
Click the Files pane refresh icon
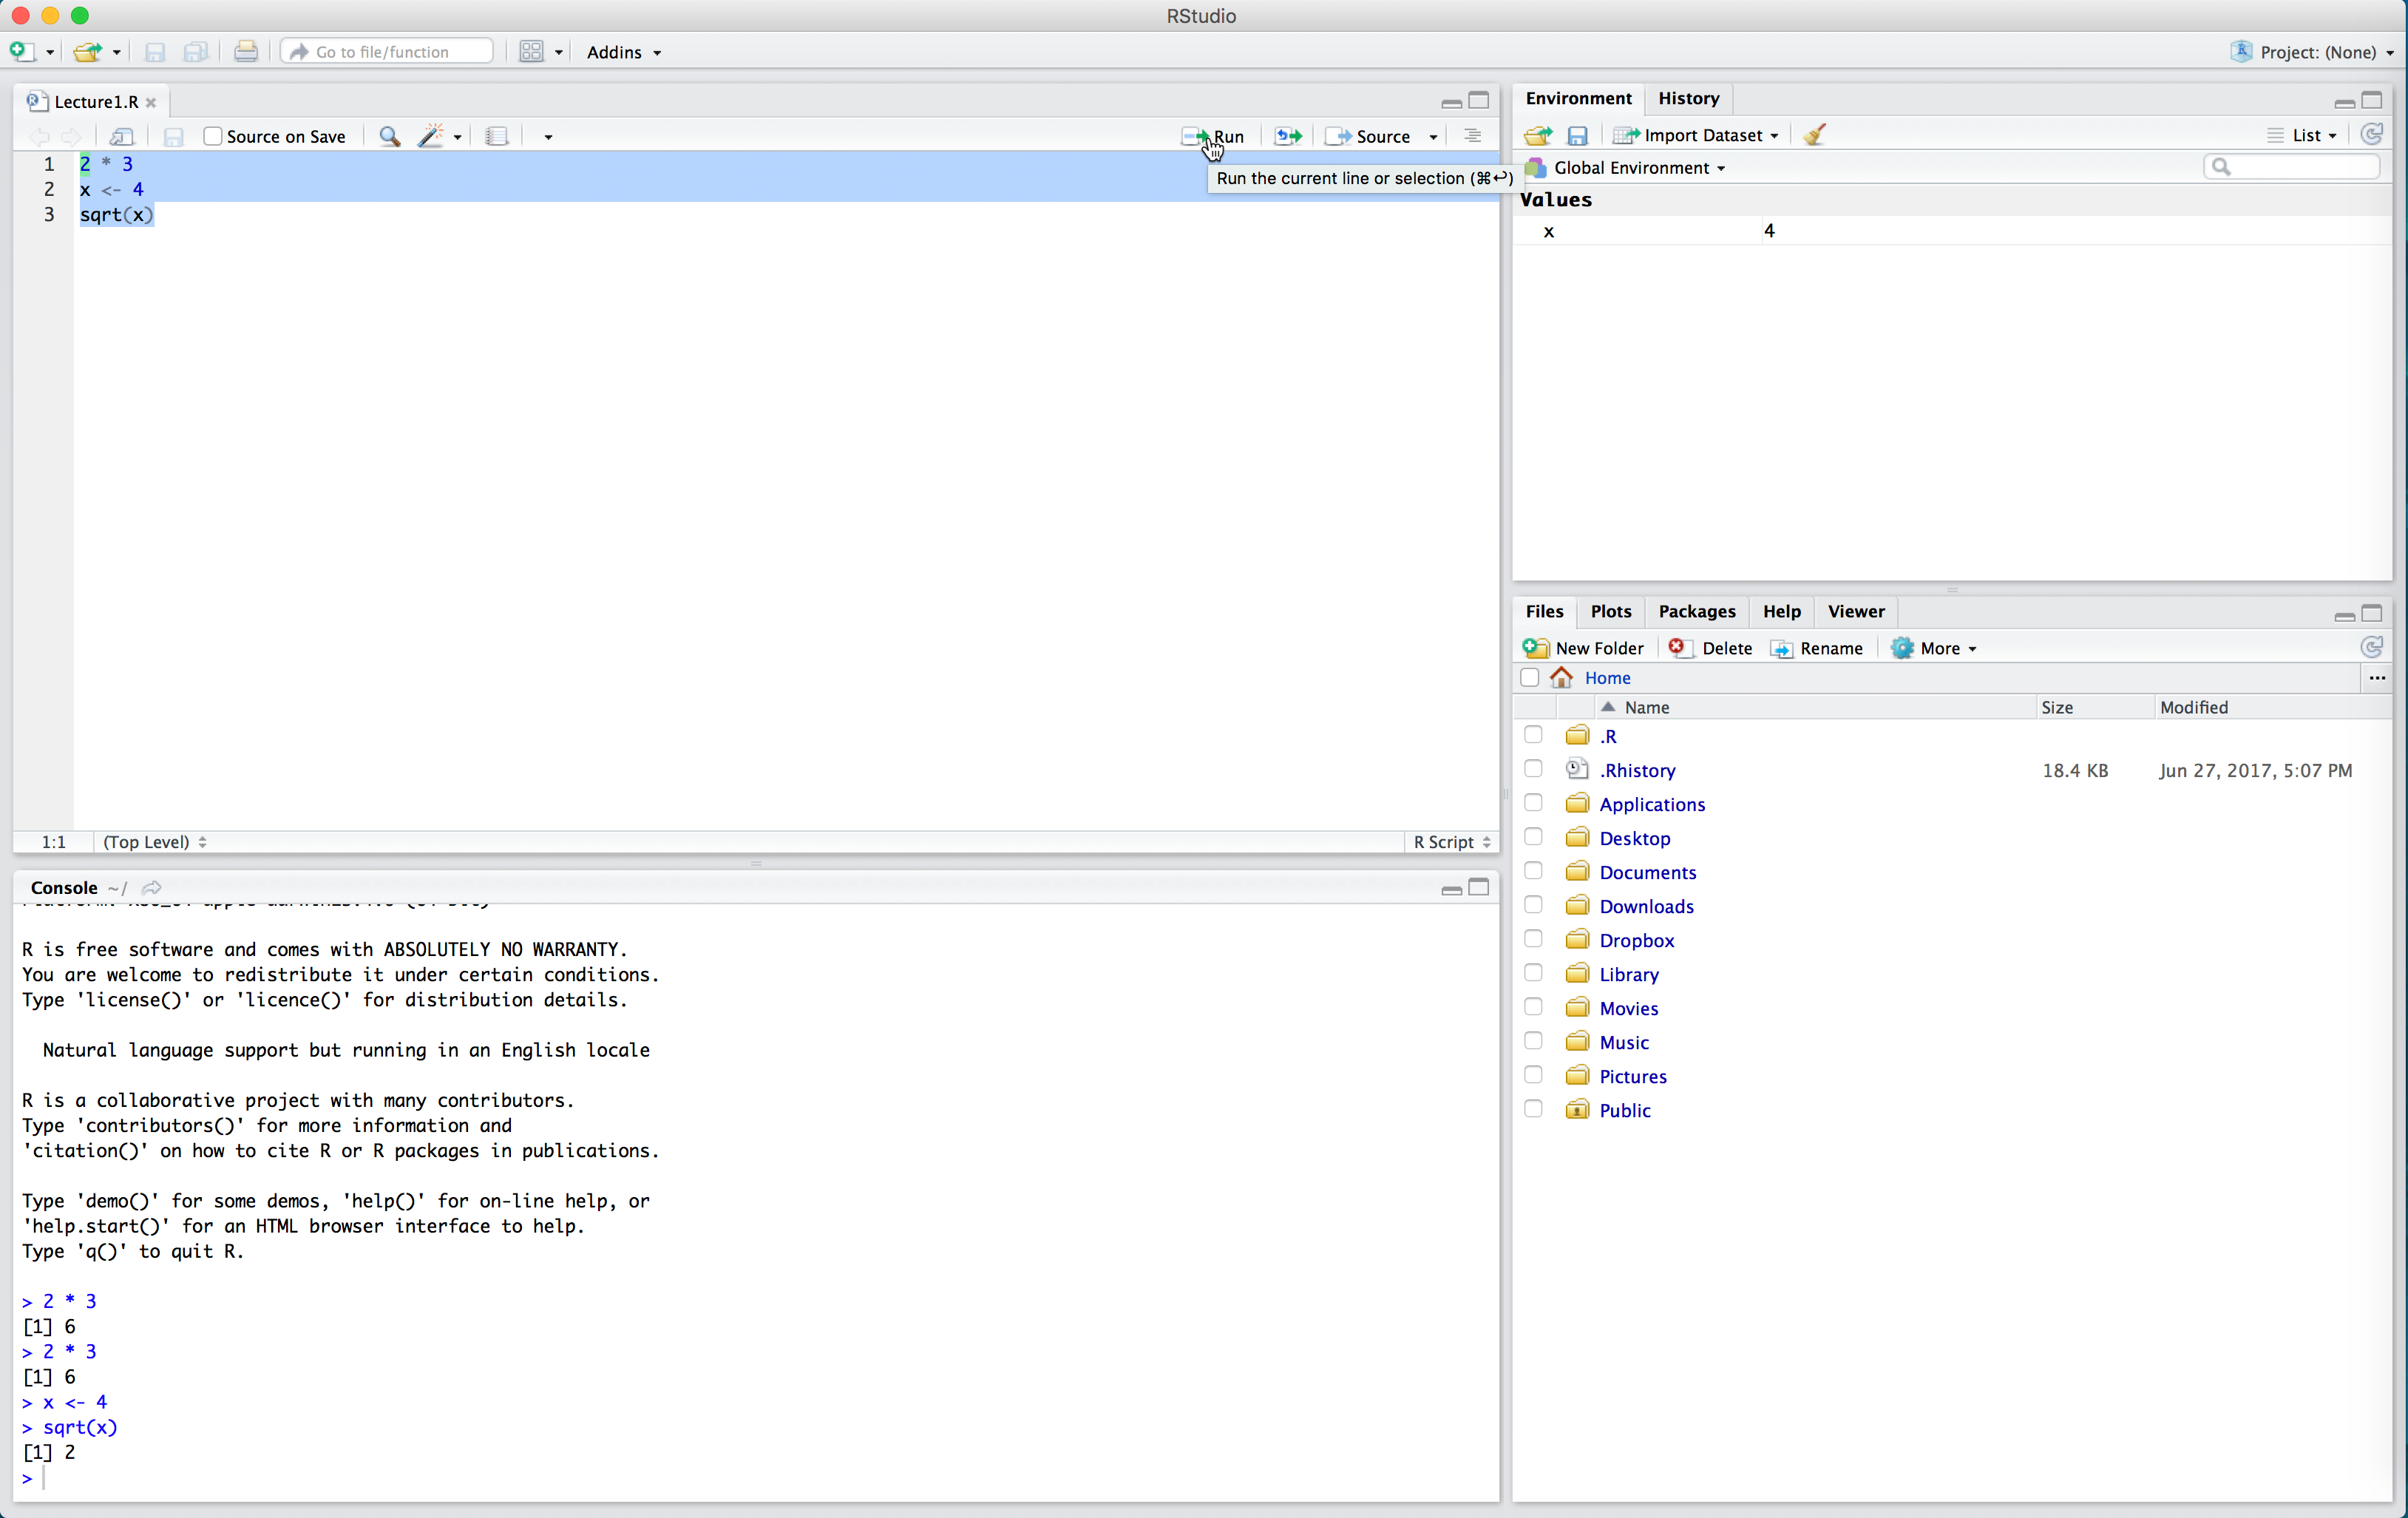2371,647
